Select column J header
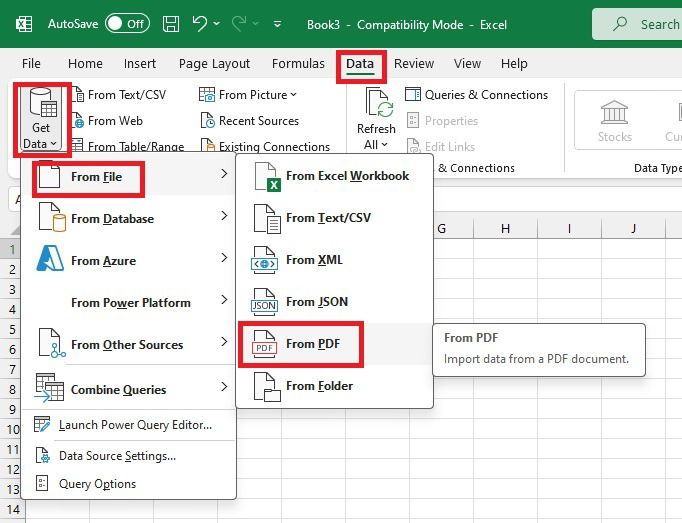 [x=633, y=228]
